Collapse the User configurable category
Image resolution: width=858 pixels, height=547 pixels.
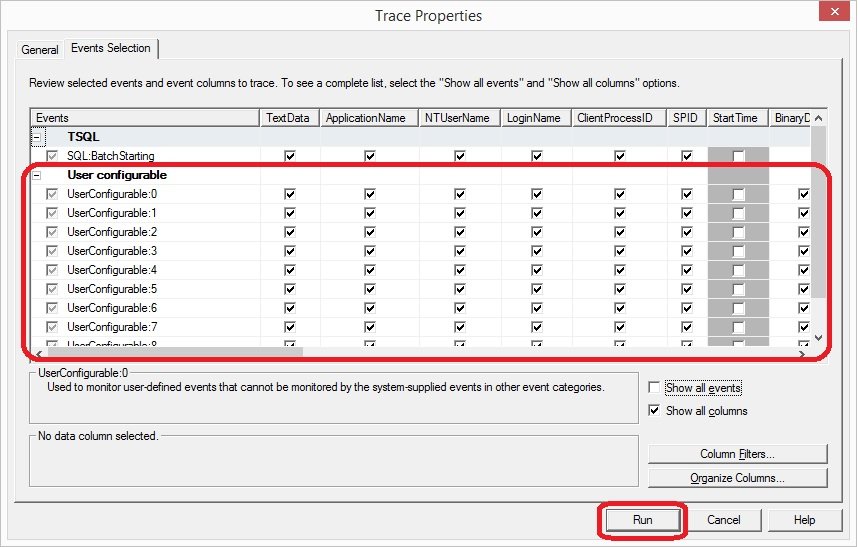point(37,176)
